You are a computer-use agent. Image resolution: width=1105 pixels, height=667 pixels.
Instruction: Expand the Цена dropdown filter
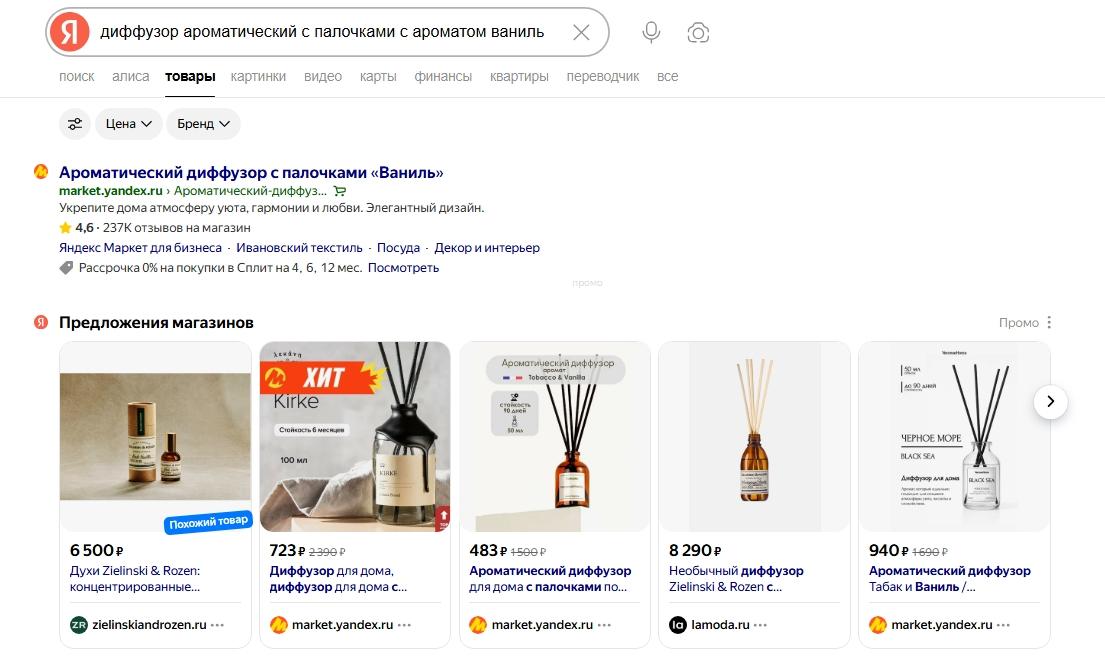(128, 124)
